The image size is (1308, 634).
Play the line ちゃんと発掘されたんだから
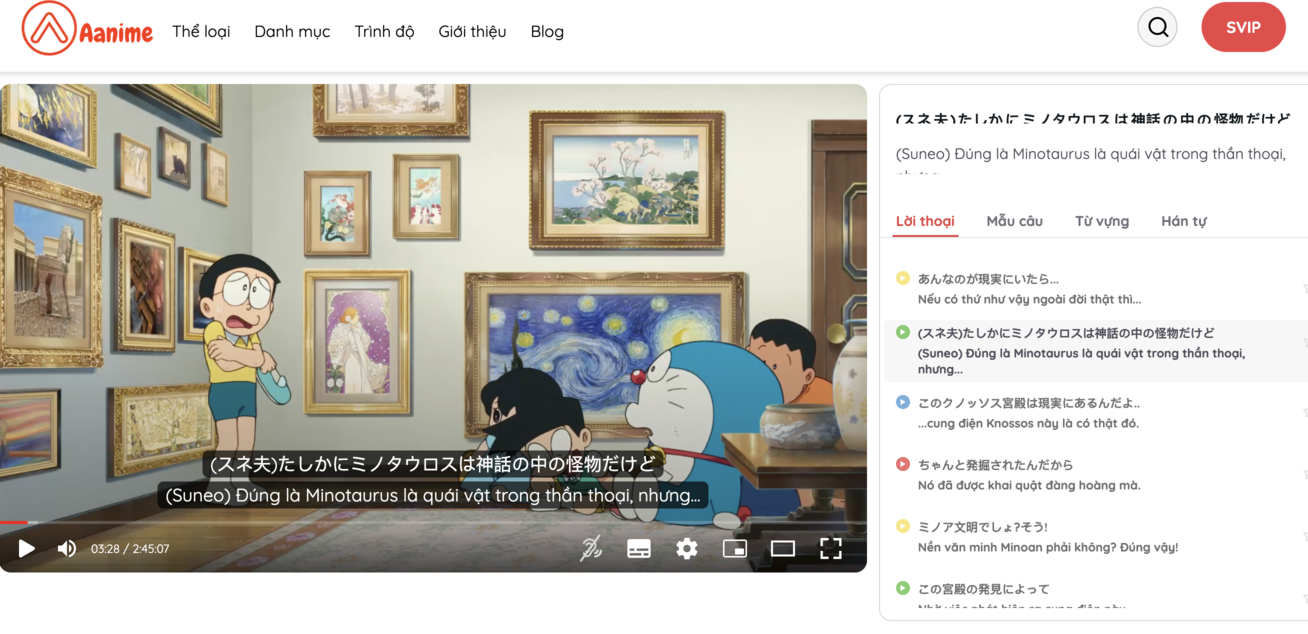pyautogui.click(x=901, y=463)
